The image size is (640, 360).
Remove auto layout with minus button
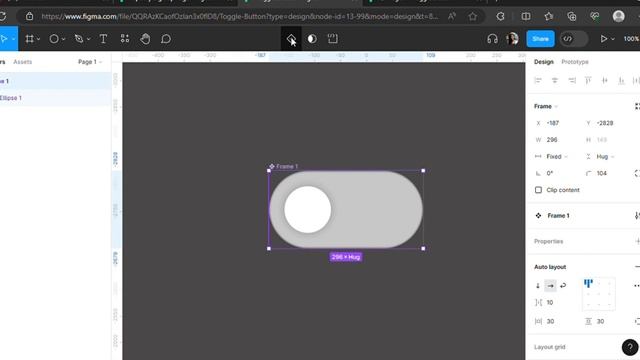pos(637,267)
